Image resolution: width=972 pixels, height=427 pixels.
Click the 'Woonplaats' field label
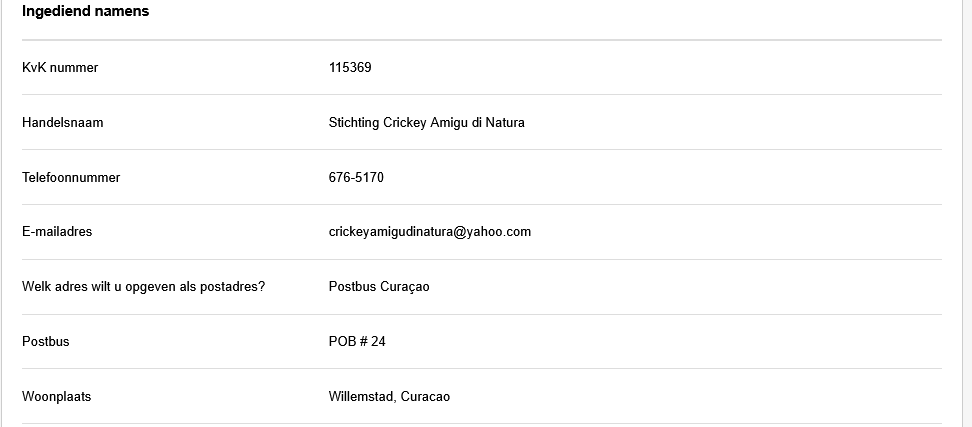pyautogui.click(x=56, y=397)
